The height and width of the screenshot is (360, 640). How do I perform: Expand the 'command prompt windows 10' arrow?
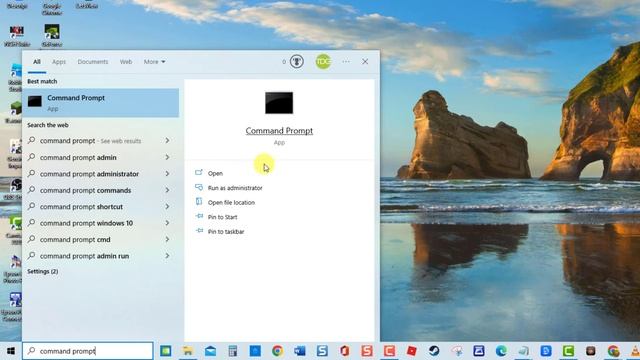[167, 223]
